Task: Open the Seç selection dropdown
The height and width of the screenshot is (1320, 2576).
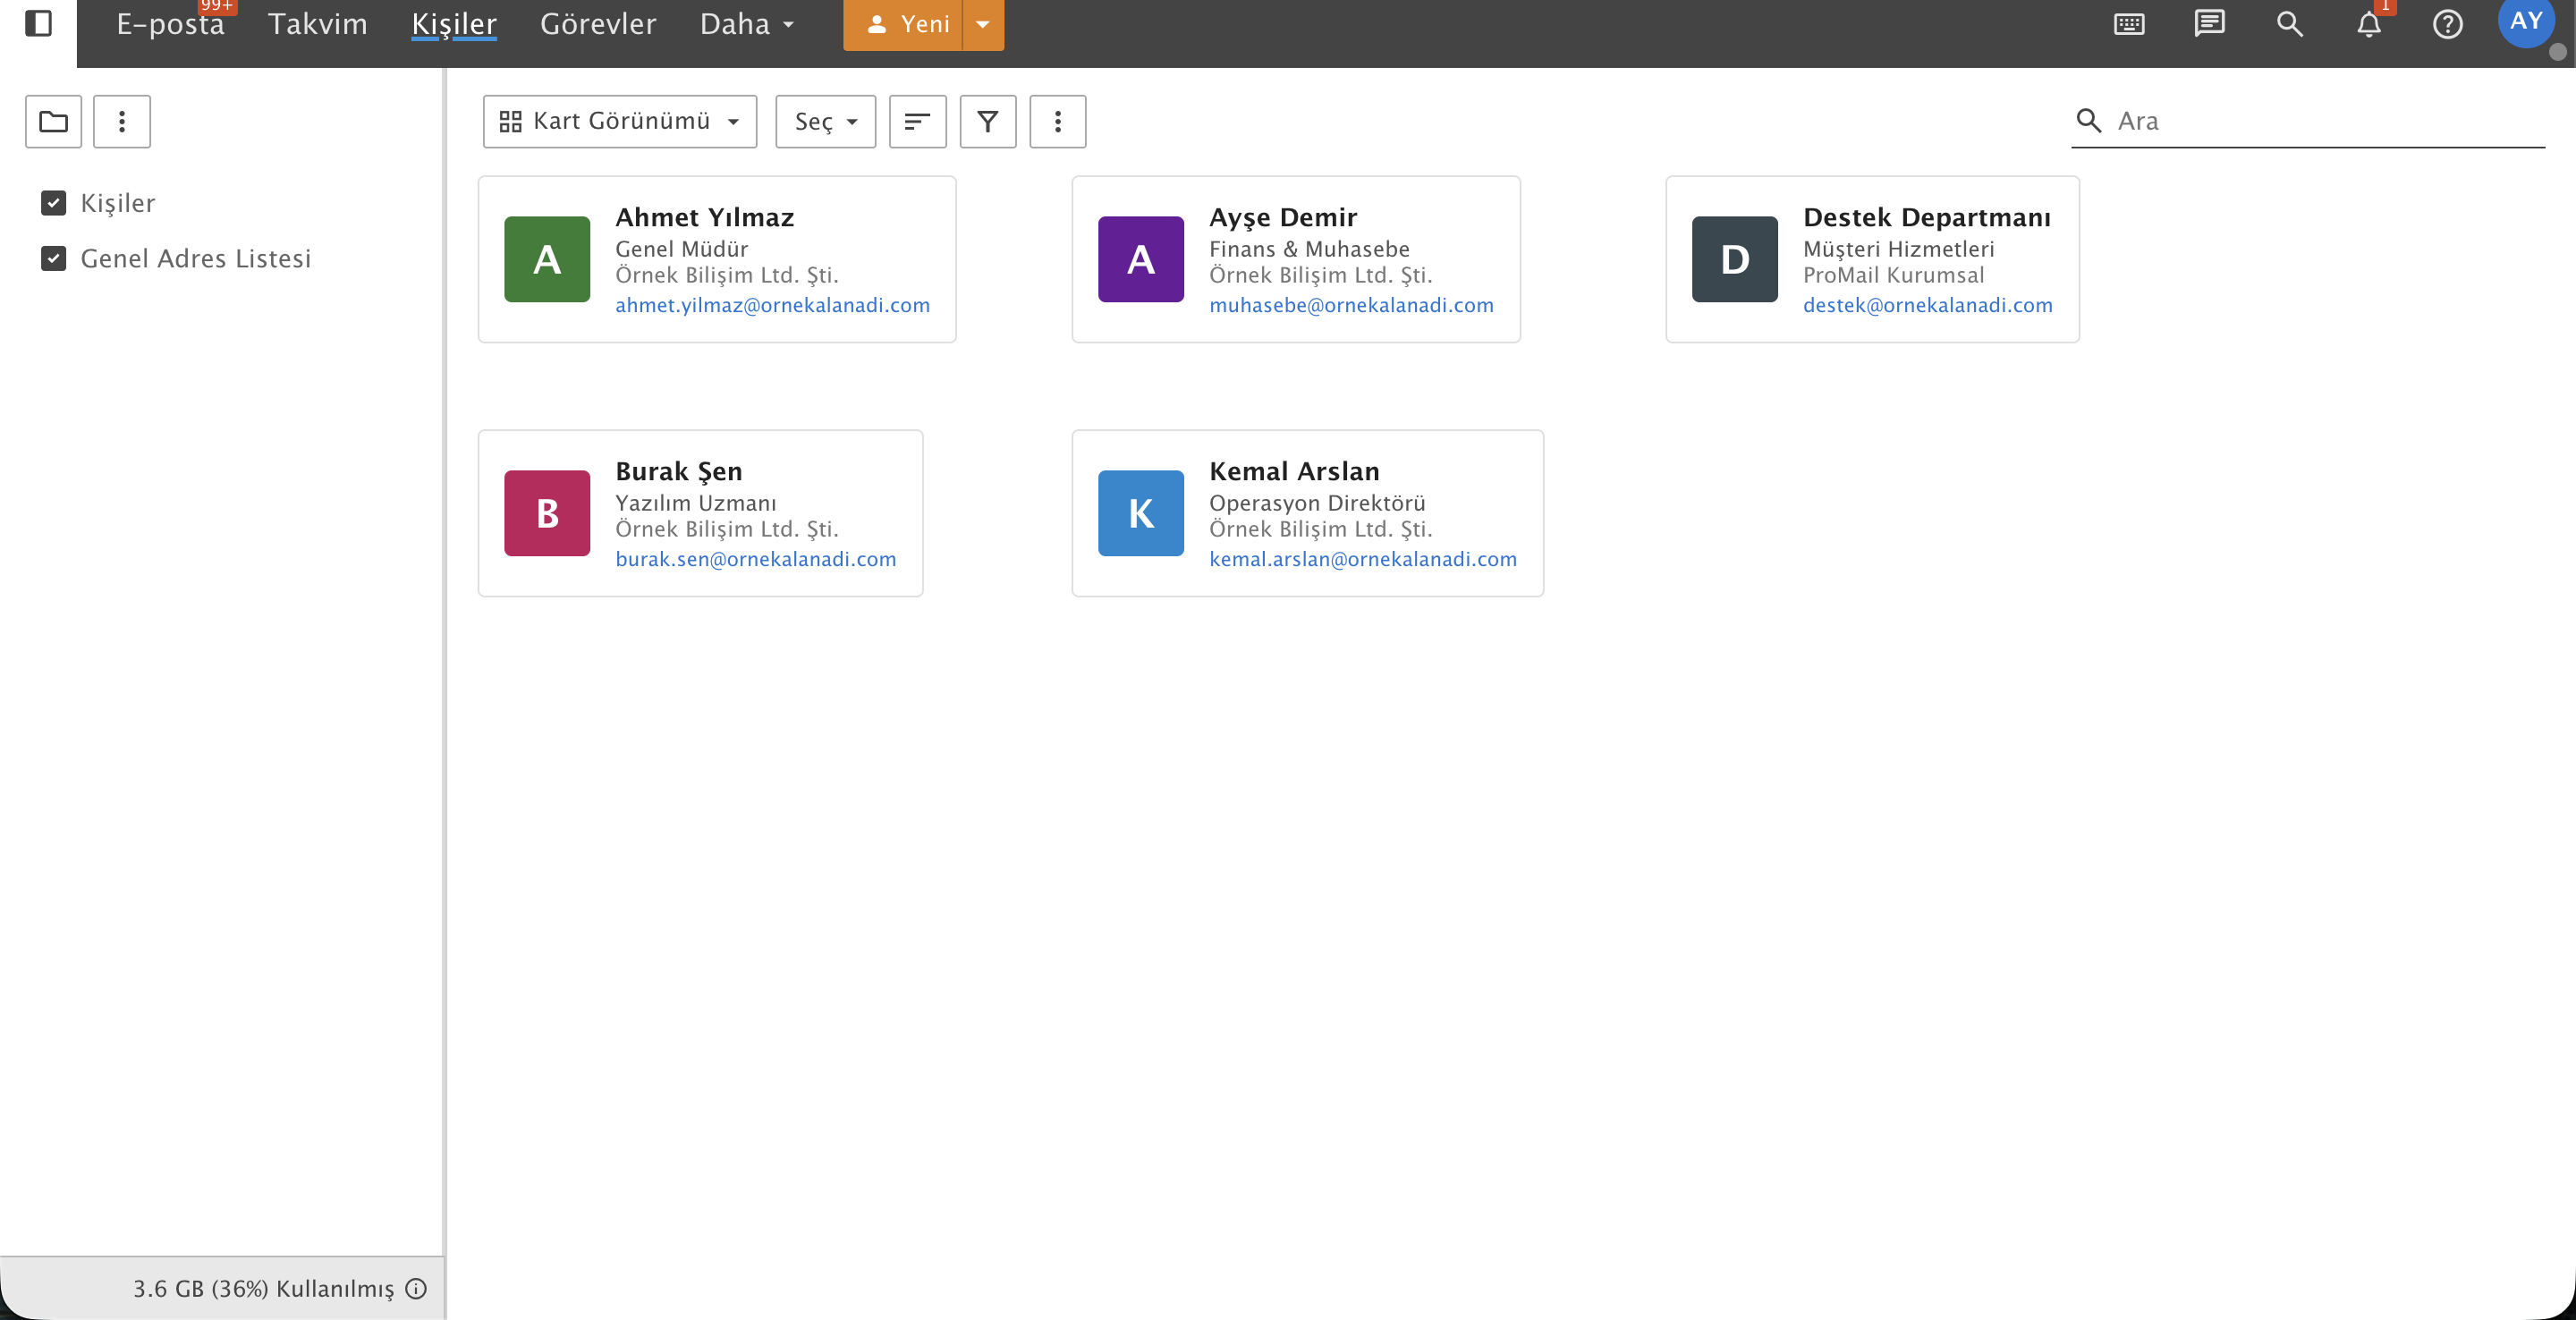Action: pyautogui.click(x=825, y=121)
